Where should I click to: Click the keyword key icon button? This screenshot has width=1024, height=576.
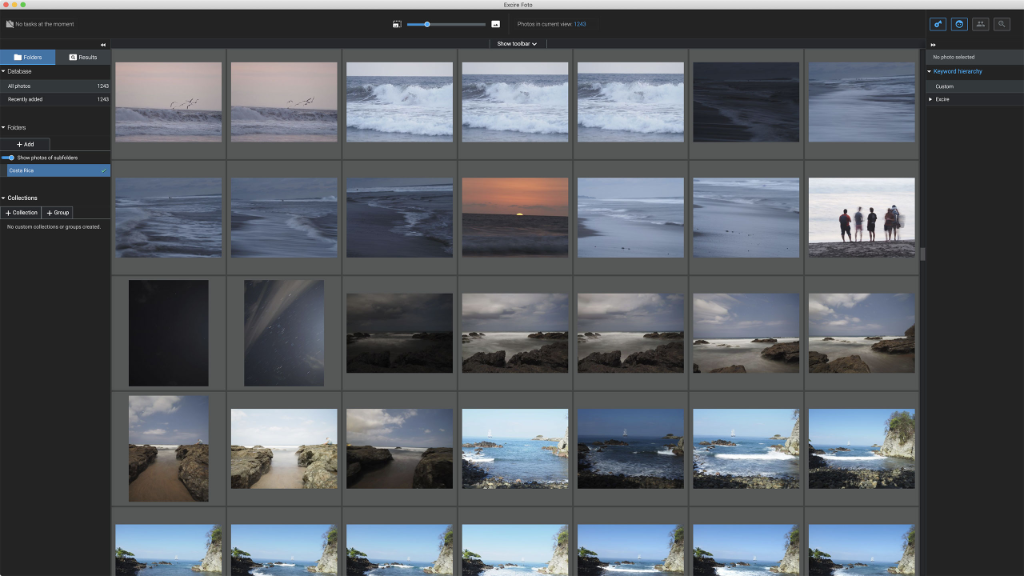tap(938, 24)
